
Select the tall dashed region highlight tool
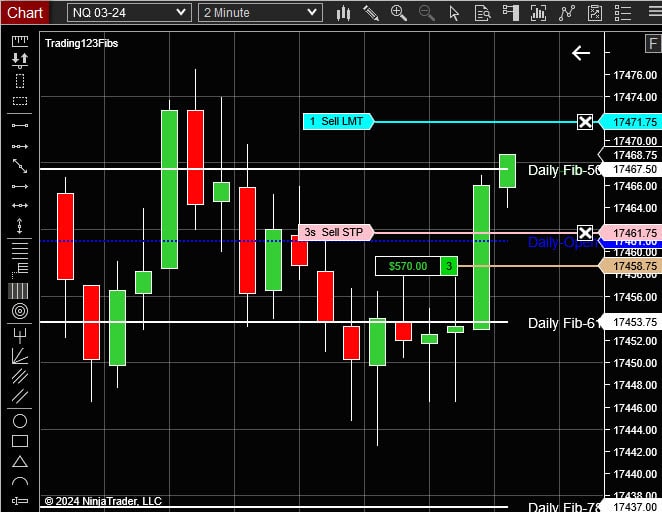pos(20,81)
